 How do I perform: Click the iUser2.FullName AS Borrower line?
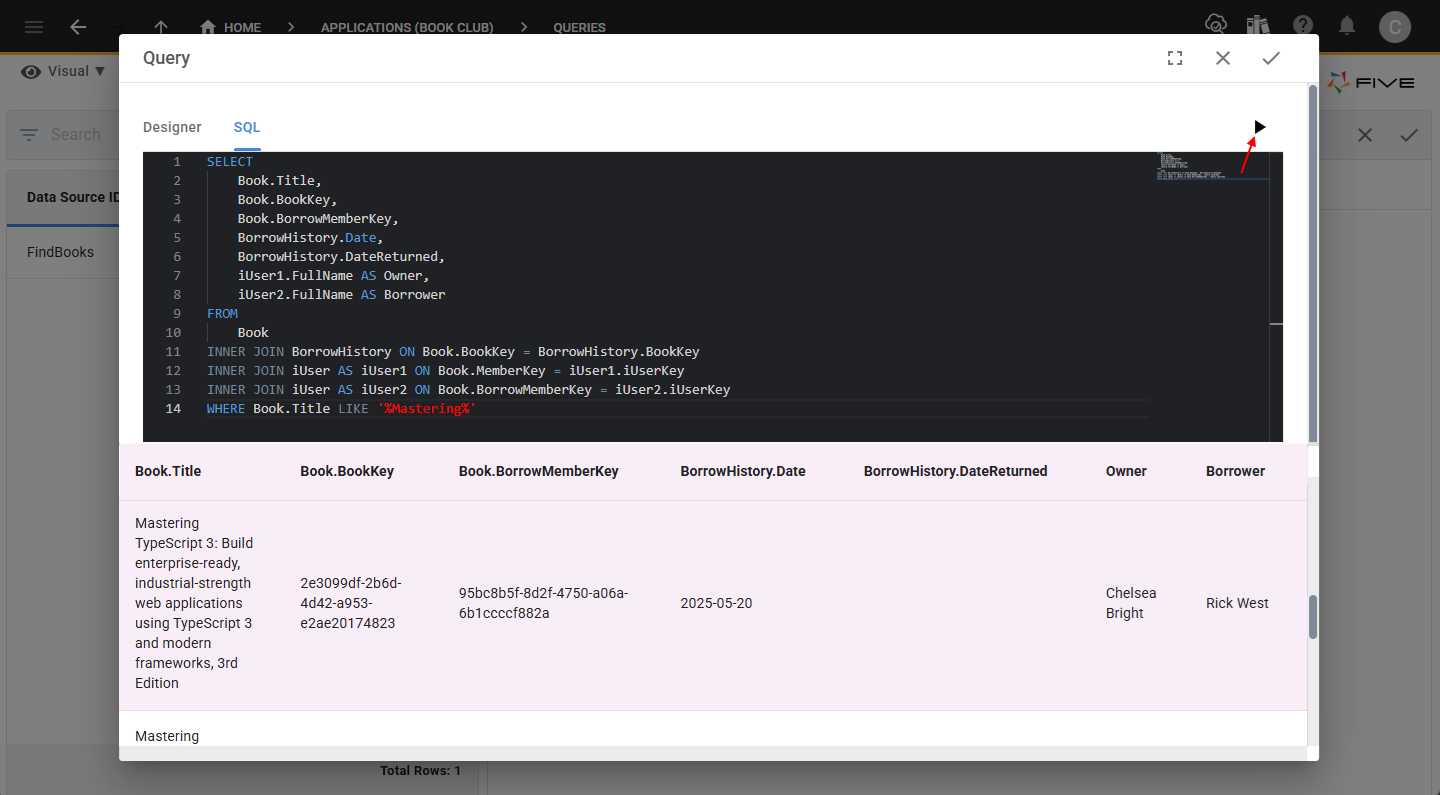pos(341,295)
